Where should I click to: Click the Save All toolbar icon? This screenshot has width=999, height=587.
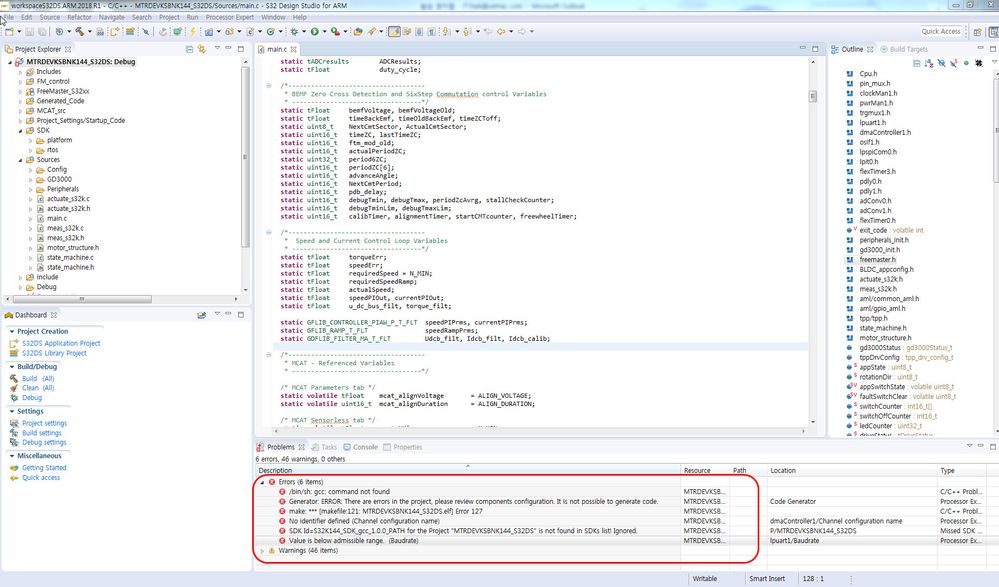[x=42, y=31]
